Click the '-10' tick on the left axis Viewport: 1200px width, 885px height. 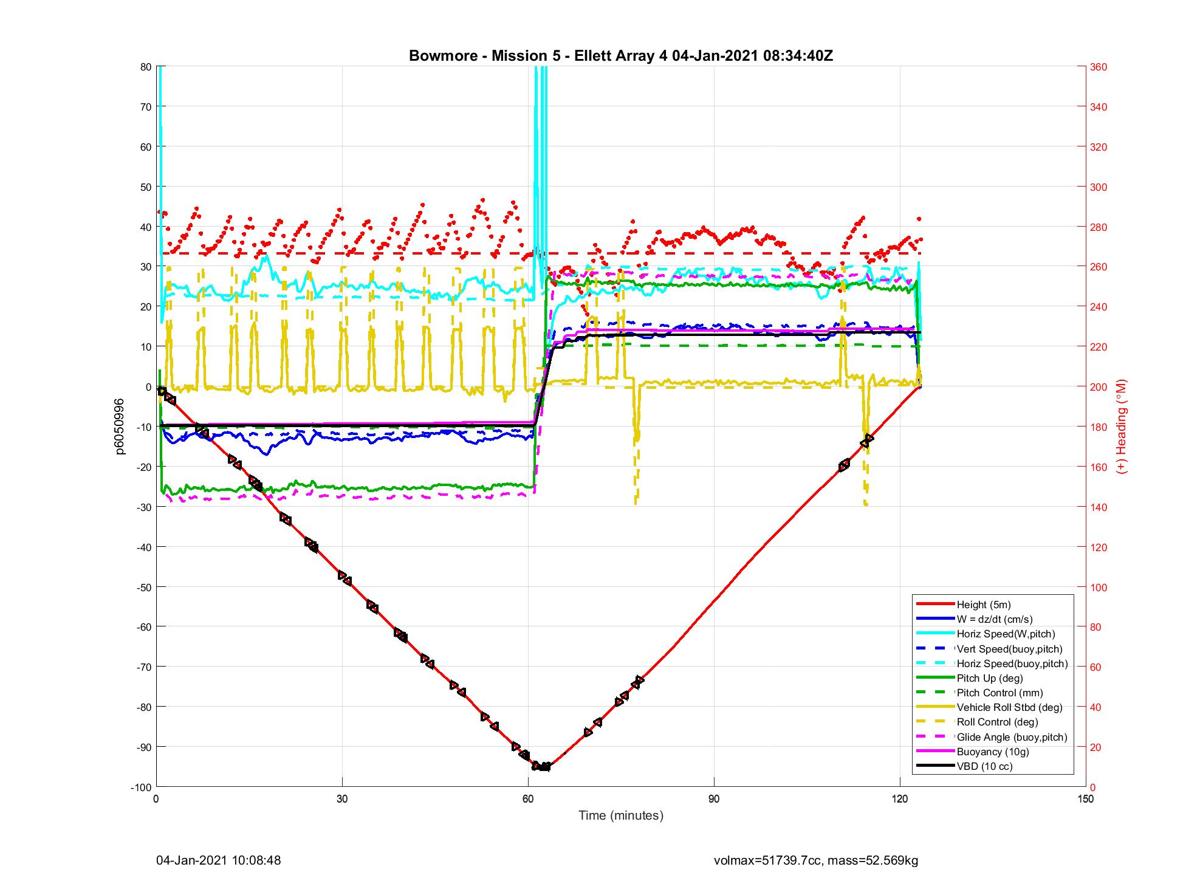coord(143,427)
